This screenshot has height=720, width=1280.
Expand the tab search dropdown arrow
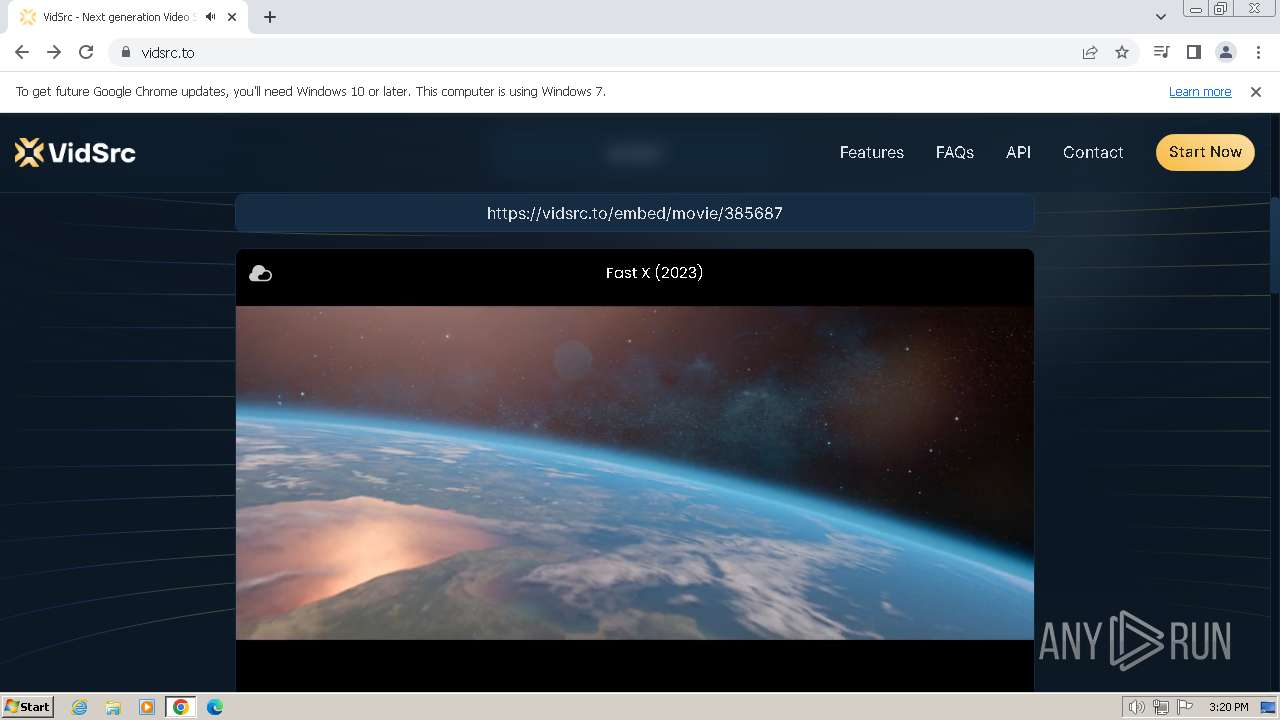pos(1160,17)
